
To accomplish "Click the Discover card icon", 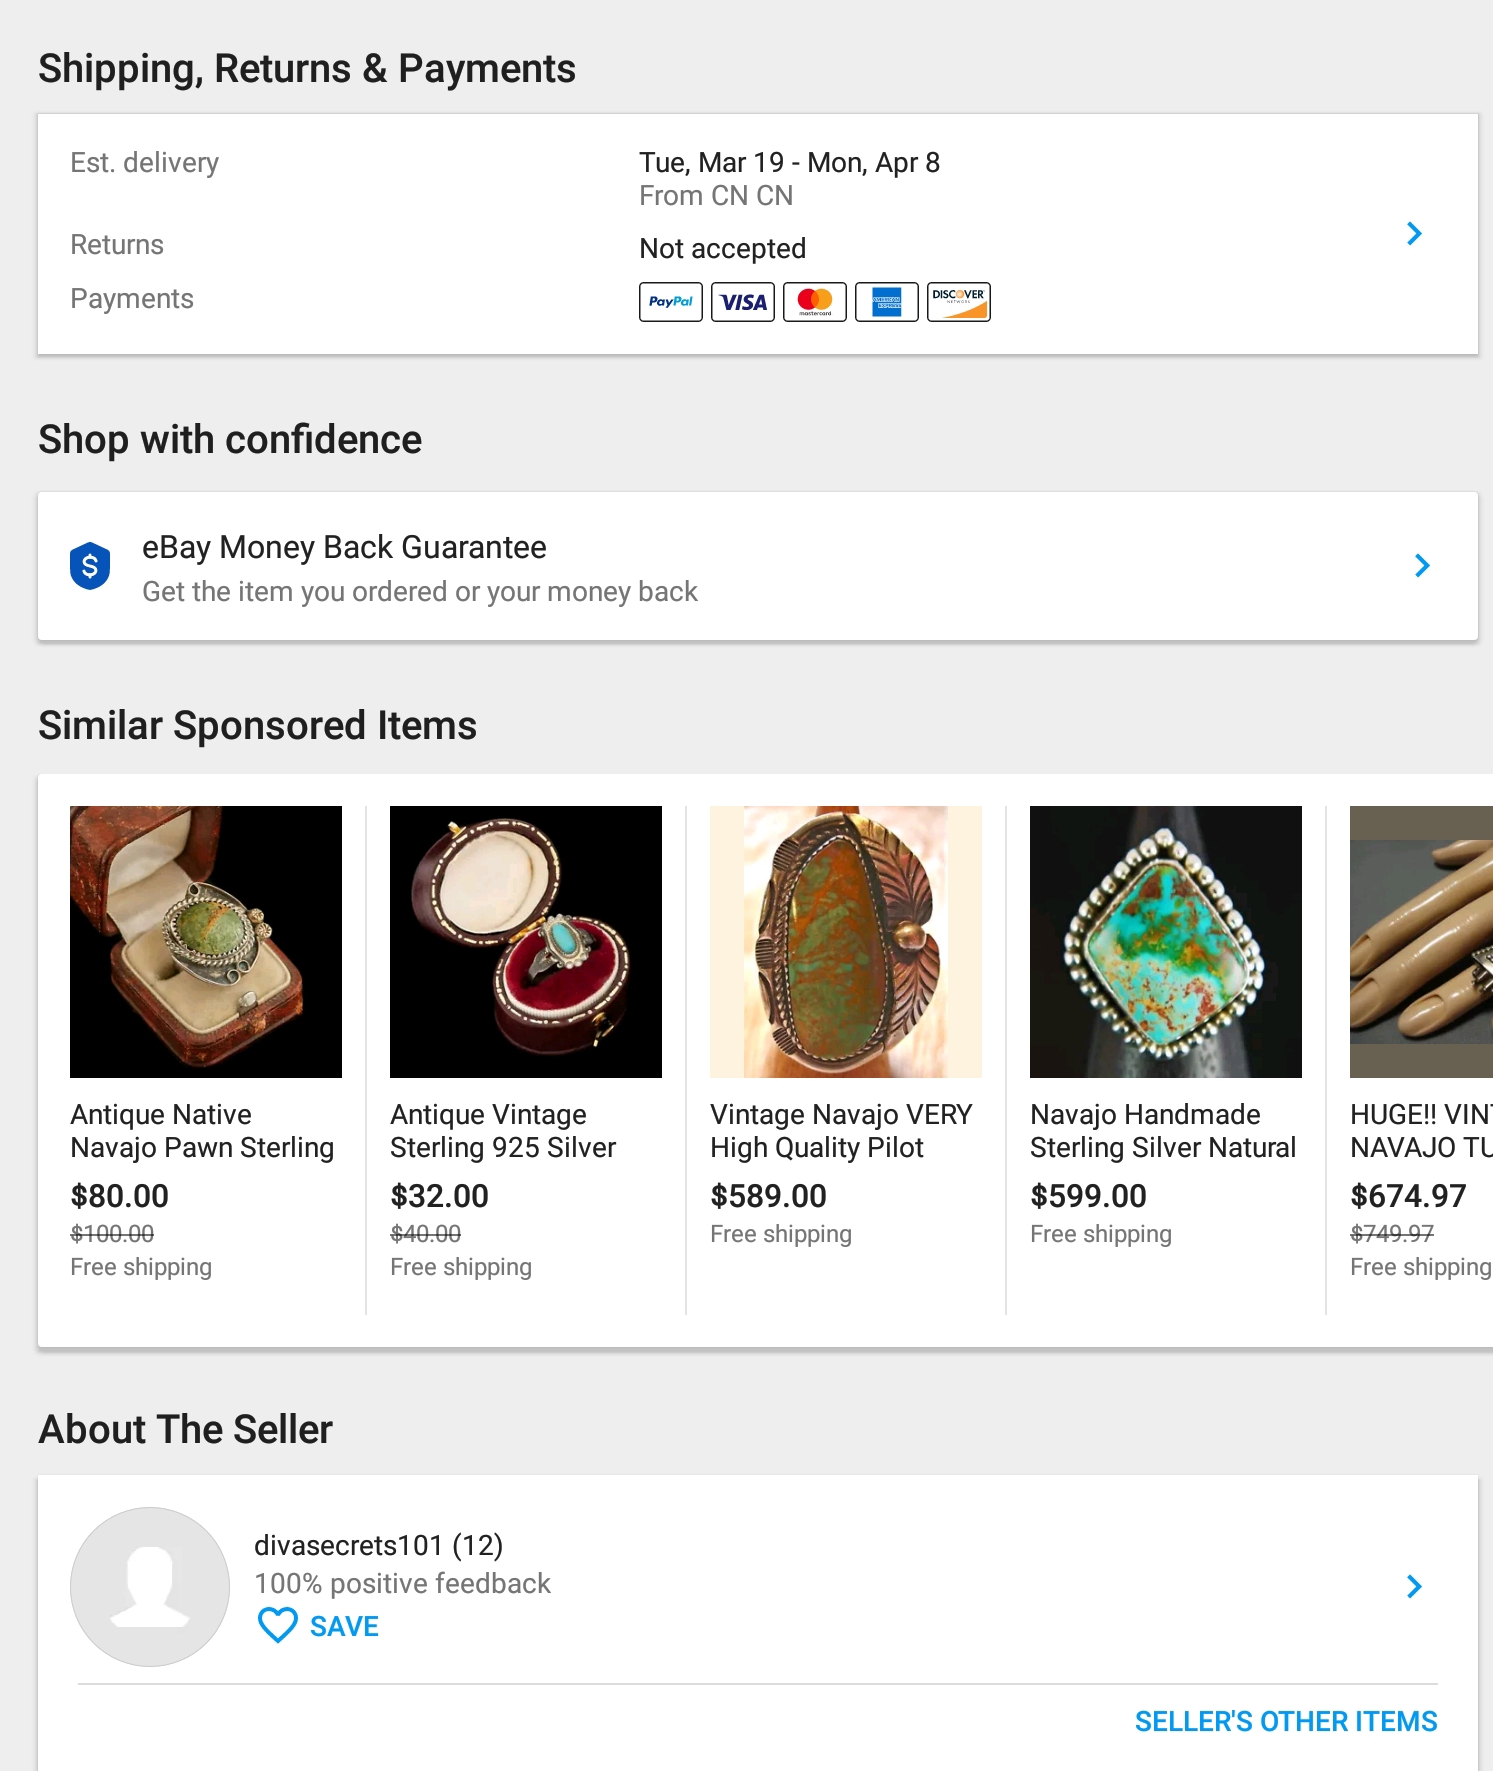I will pos(959,302).
